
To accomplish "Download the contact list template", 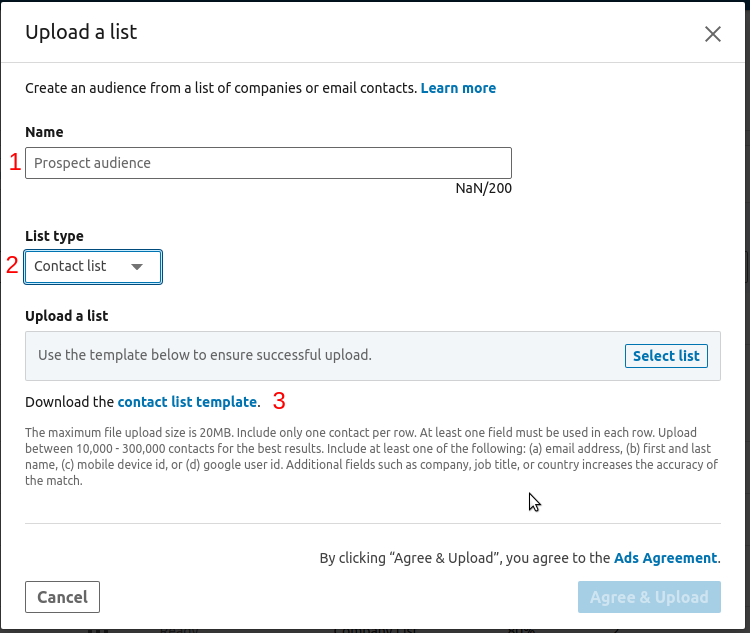I will click(x=187, y=402).
